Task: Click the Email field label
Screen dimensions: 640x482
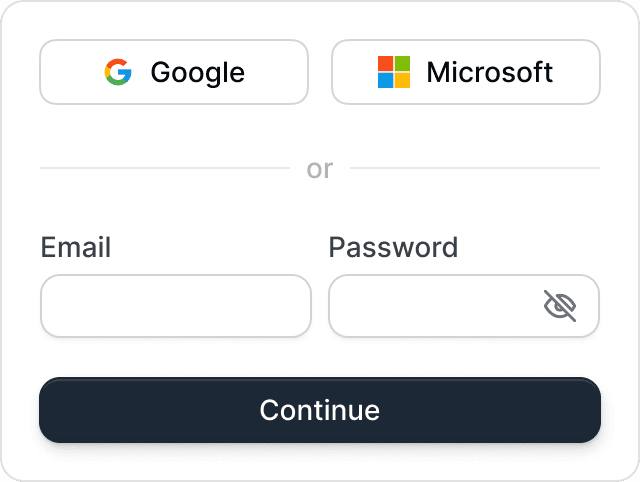Action: pos(76,247)
